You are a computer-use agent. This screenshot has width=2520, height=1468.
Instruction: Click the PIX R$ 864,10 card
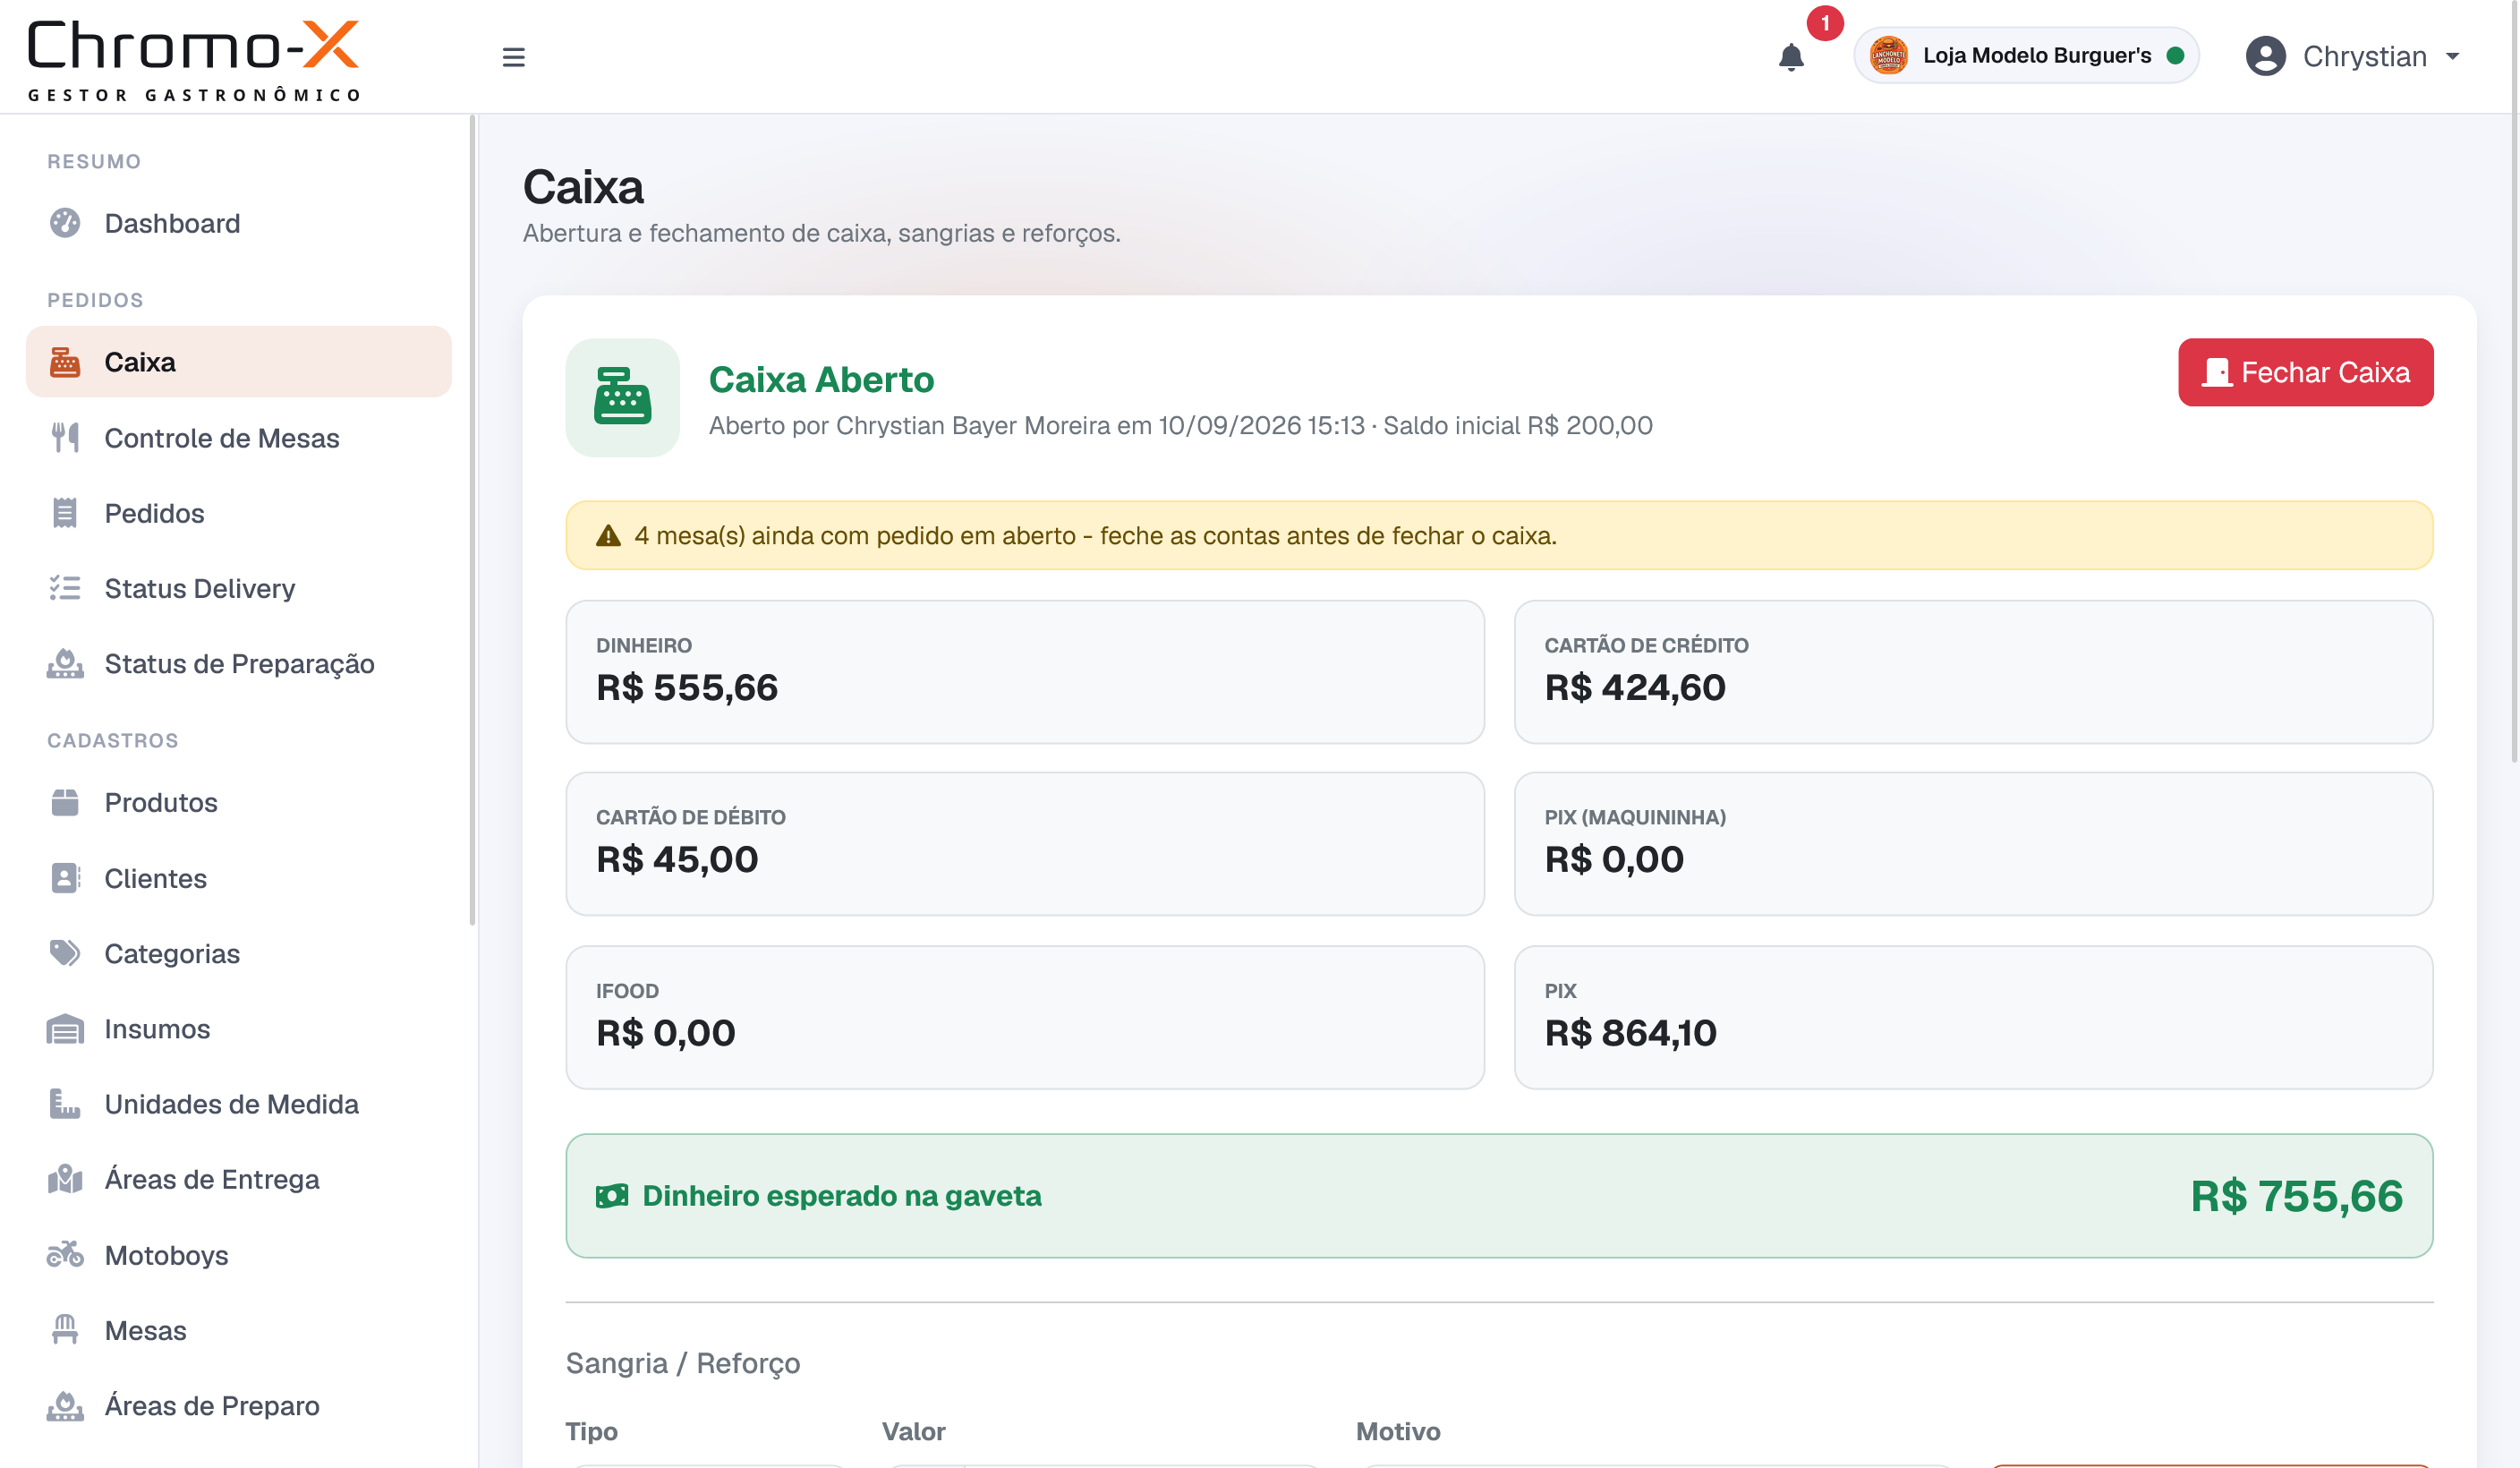1973,1017
